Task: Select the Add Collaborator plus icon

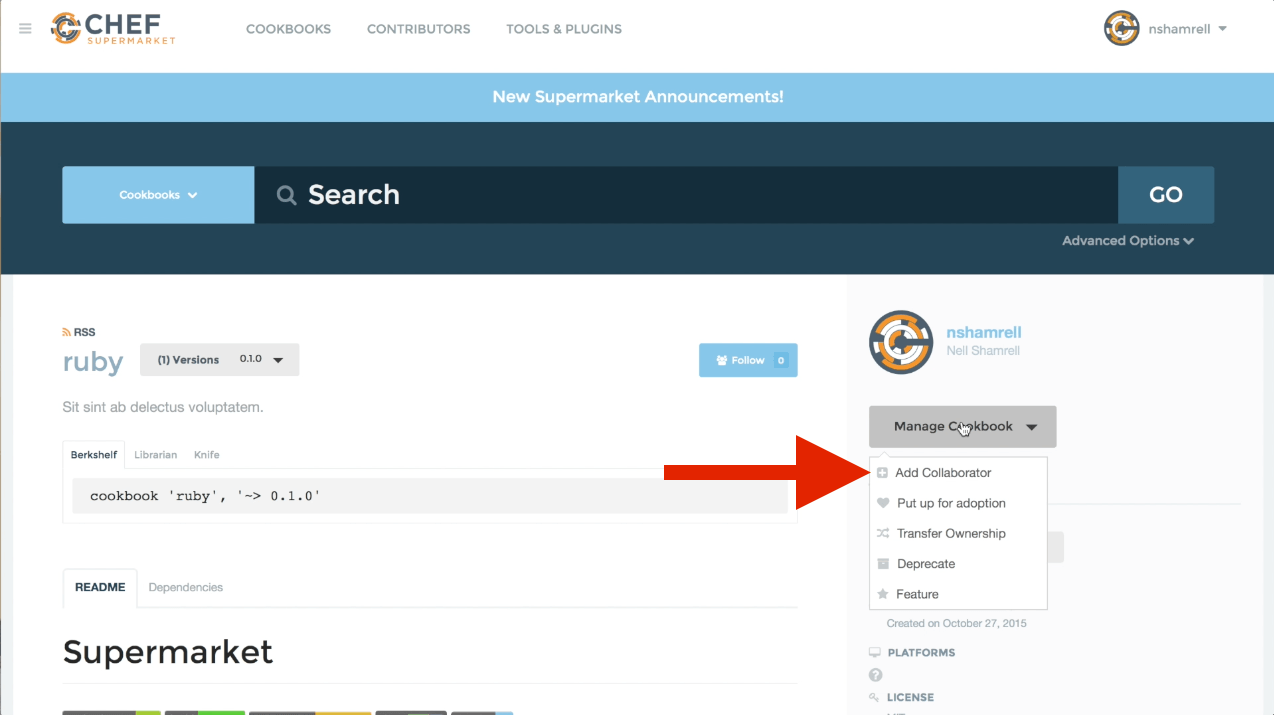Action: tap(883, 472)
